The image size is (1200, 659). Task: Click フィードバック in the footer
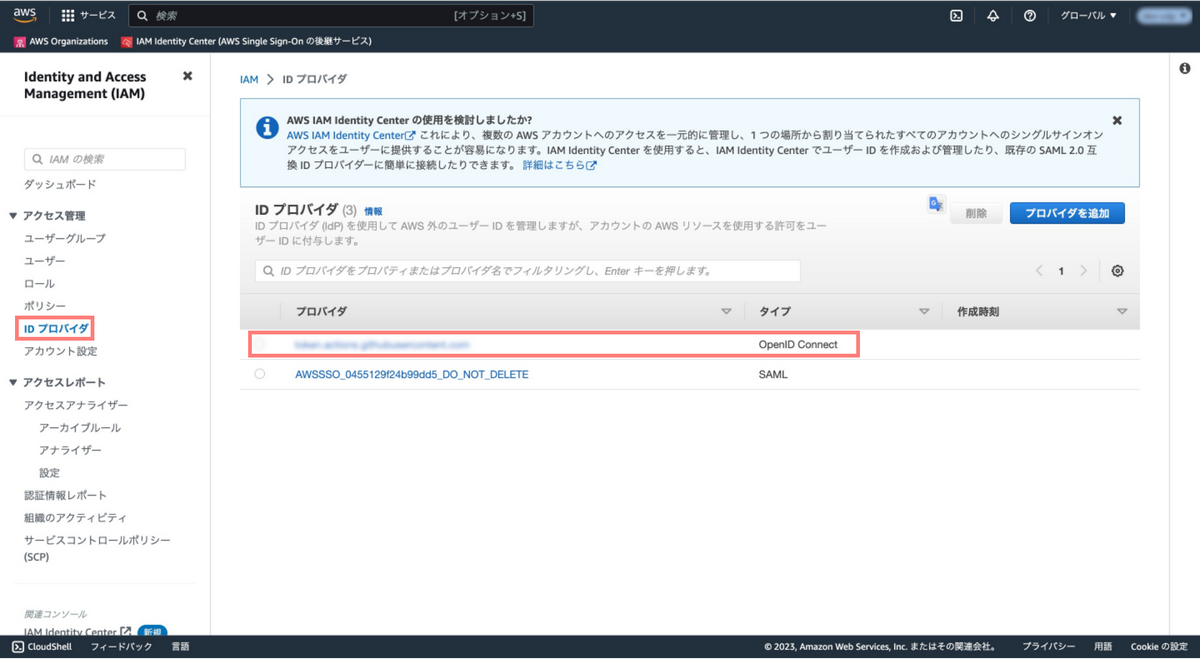coord(121,647)
